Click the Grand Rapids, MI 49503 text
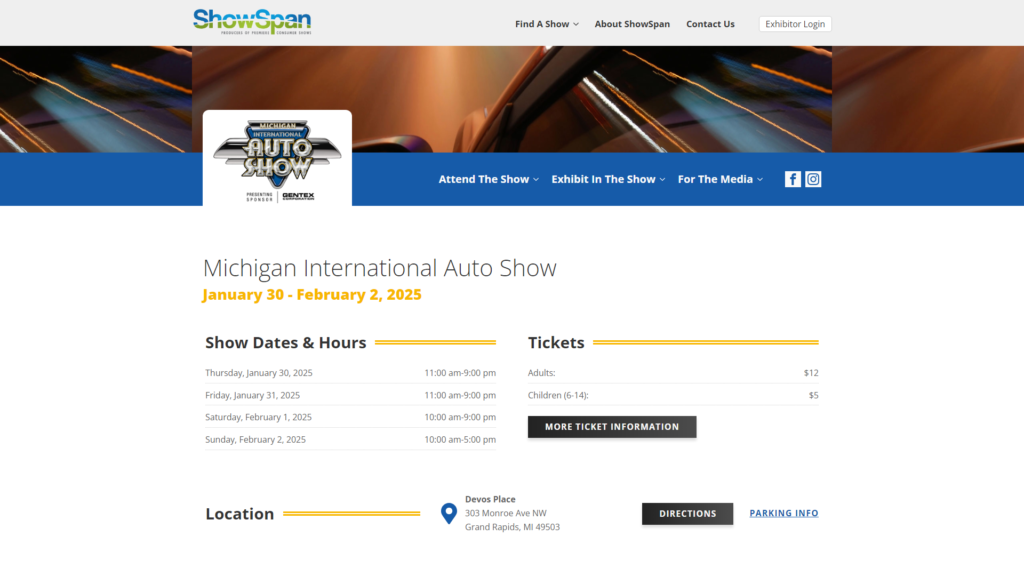The image size is (1024, 576). 512,527
